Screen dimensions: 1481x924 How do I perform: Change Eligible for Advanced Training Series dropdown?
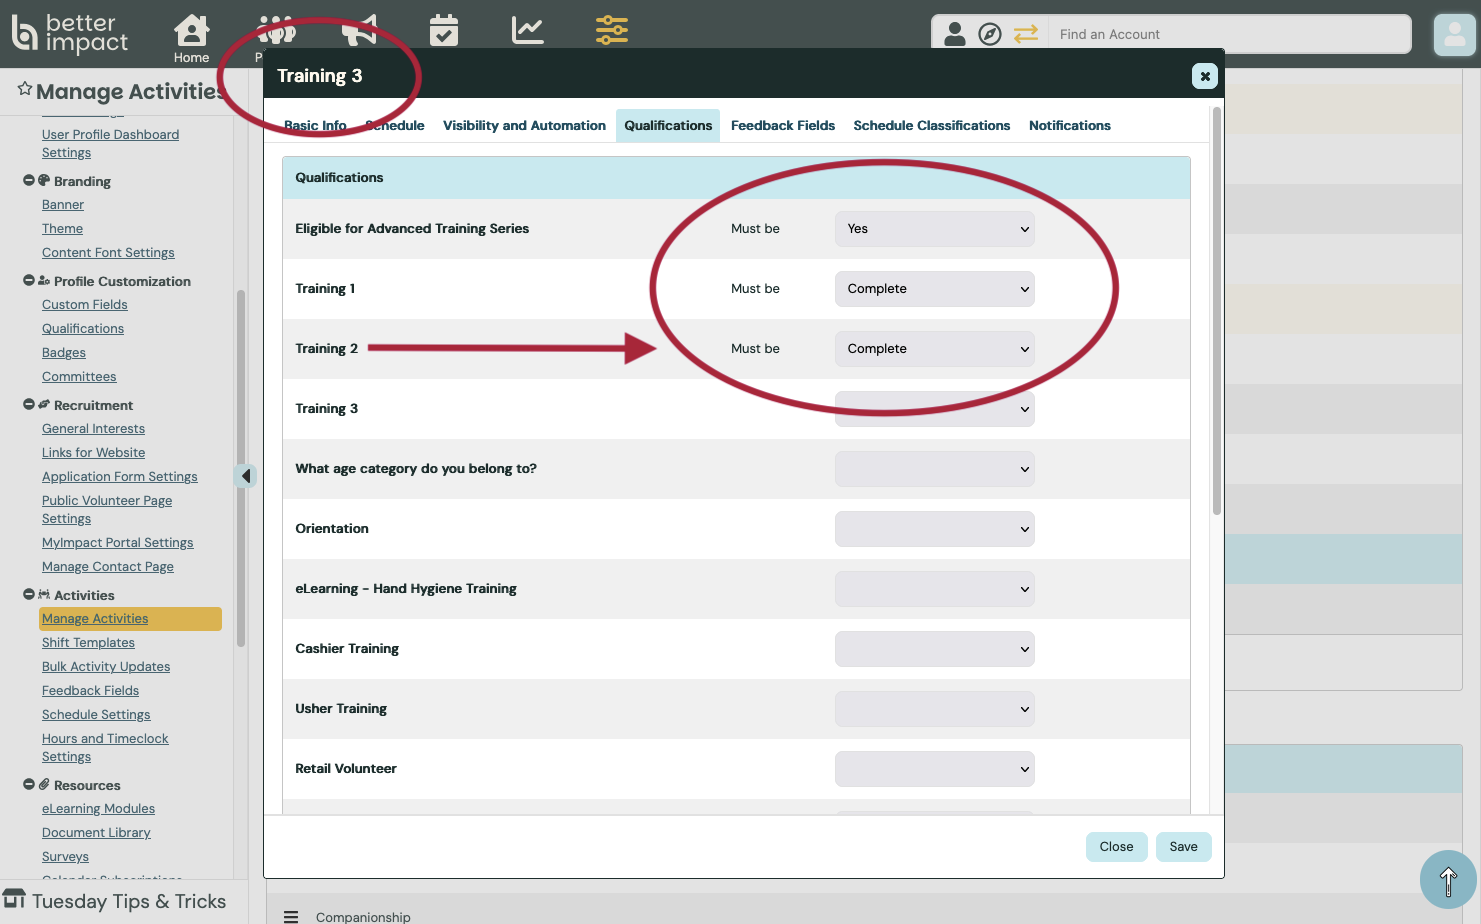[x=934, y=229]
